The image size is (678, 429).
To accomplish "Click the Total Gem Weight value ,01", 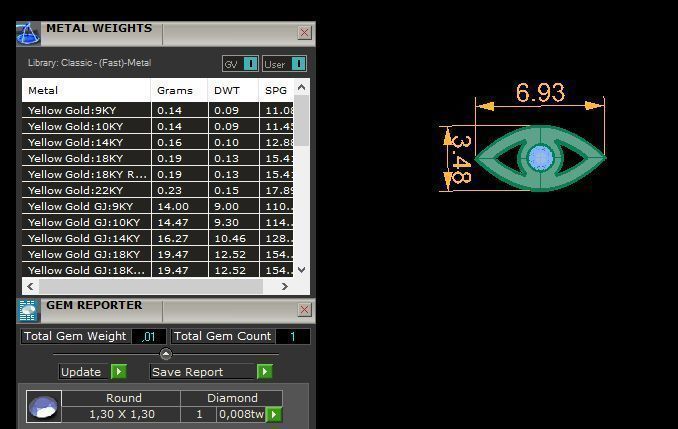I will (x=148, y=336).
